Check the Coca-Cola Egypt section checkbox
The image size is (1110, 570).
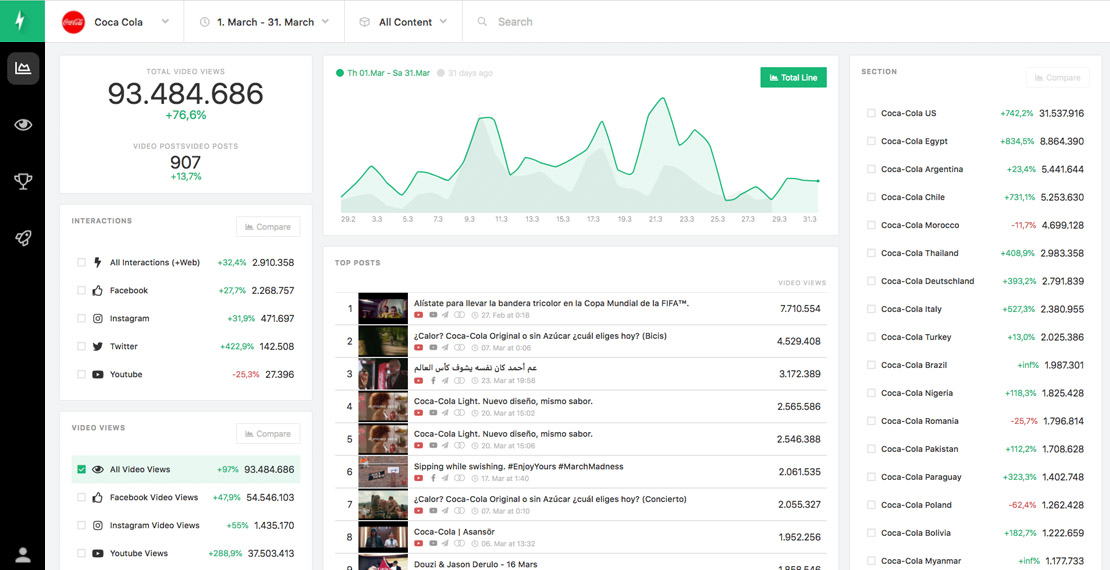[871, 141]
